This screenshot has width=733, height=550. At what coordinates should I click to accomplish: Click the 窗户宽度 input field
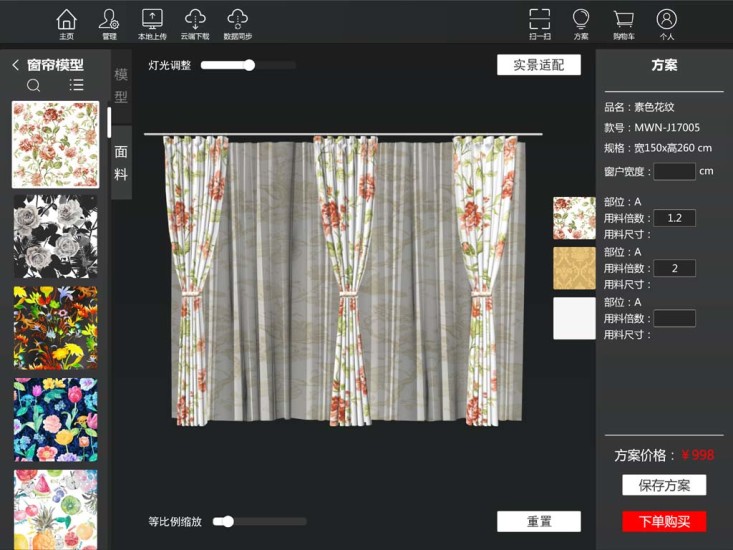pyautogui.click(x=674, y=171)
